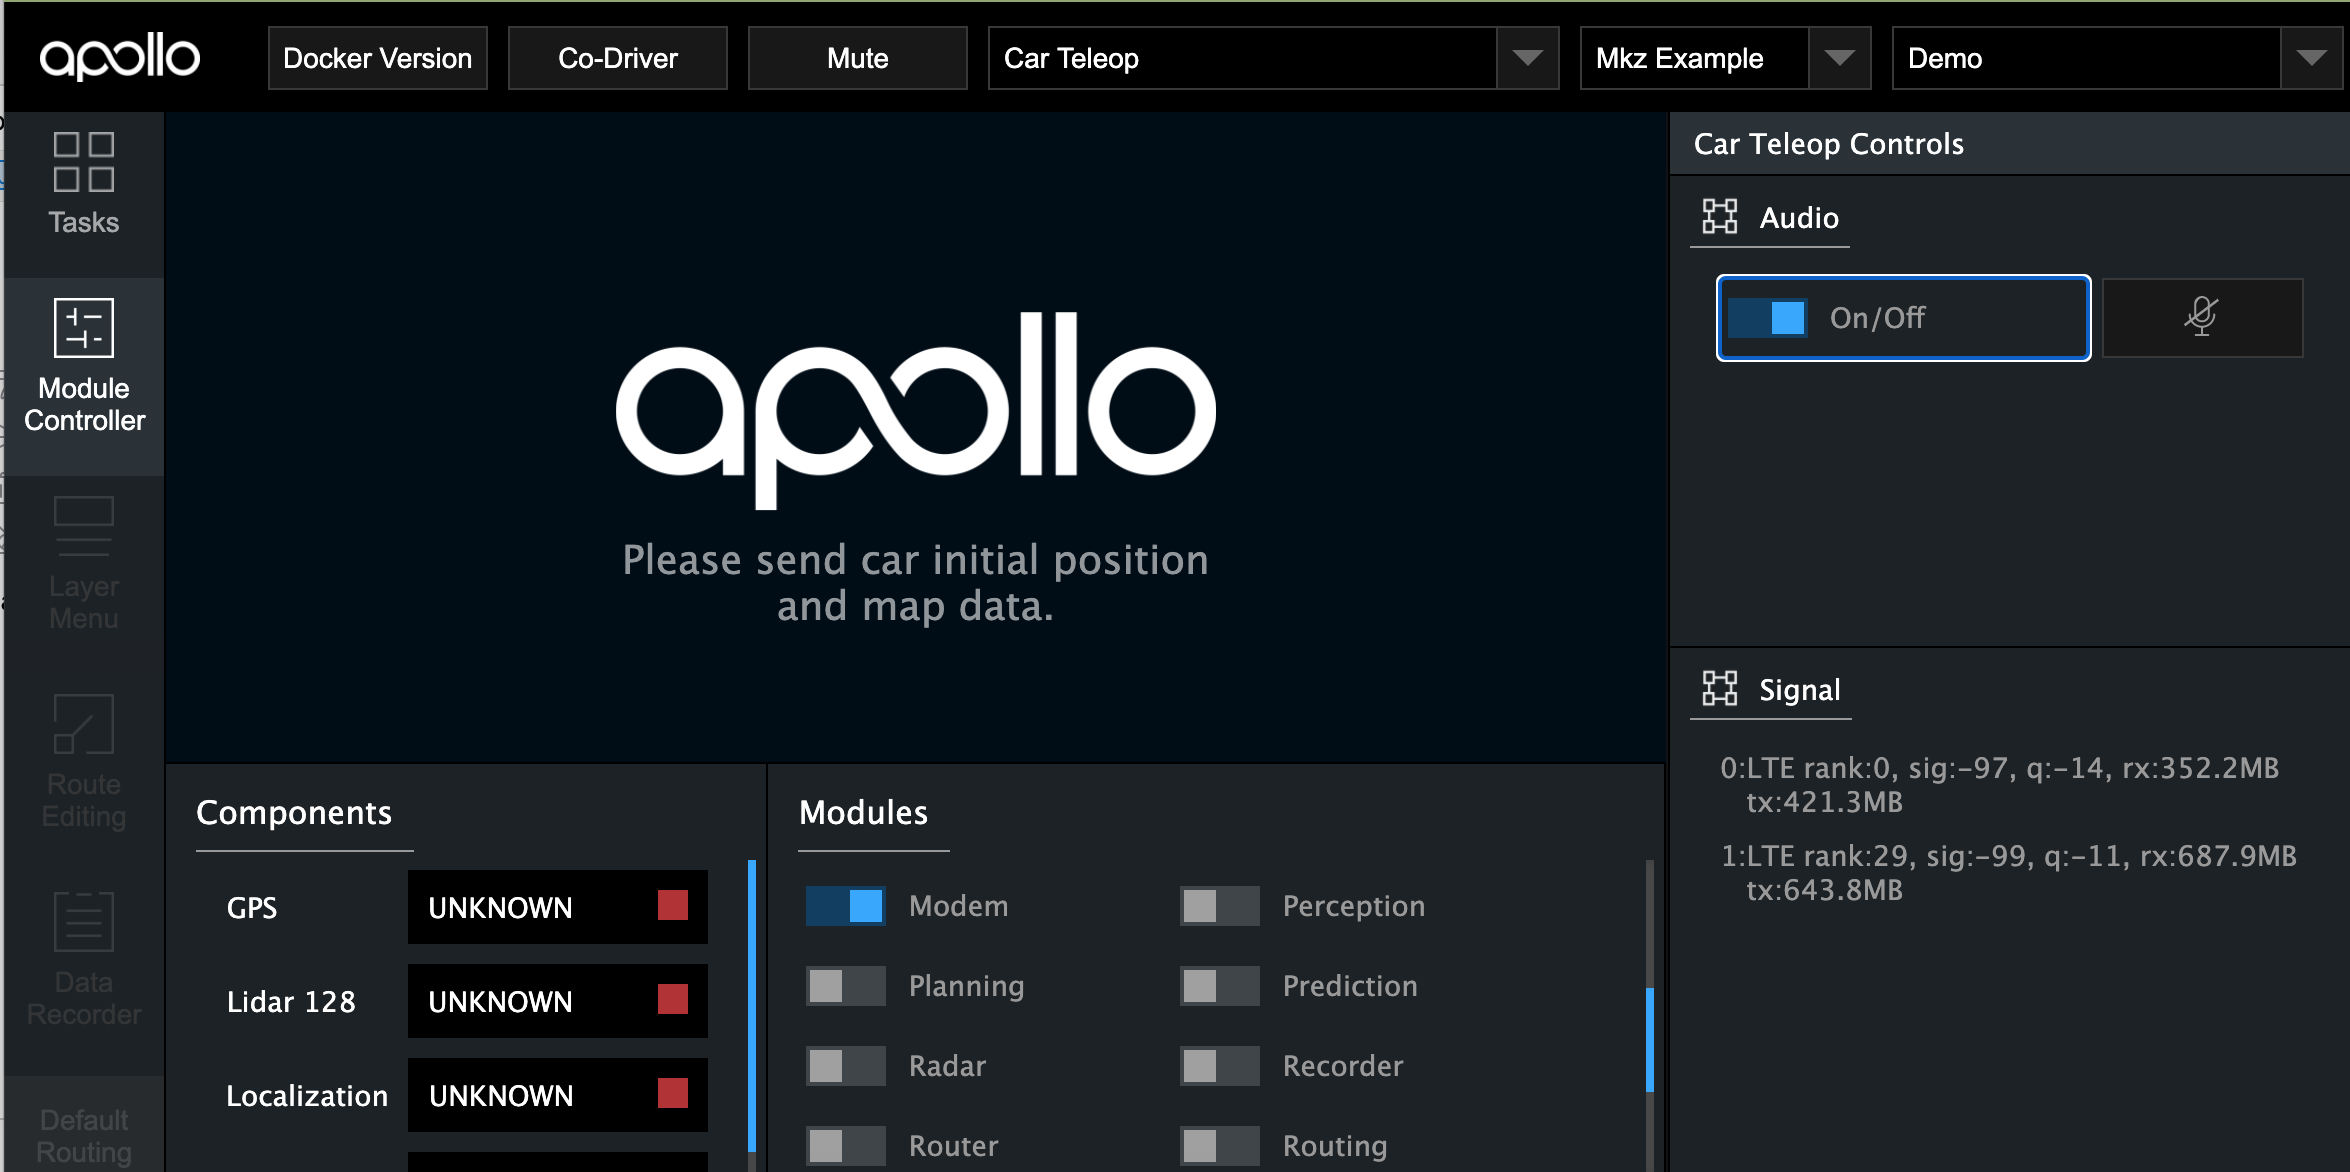Click the GPS component label
The width and height of the screenshot is (2350, 1172).
point(252,908)
